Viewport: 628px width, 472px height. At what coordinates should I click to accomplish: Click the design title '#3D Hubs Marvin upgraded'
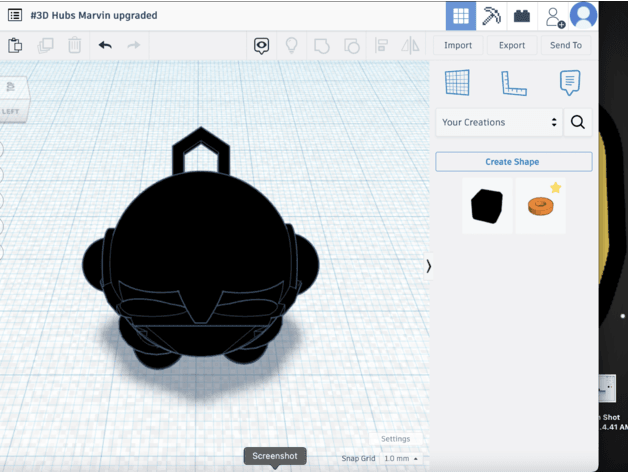94,15
